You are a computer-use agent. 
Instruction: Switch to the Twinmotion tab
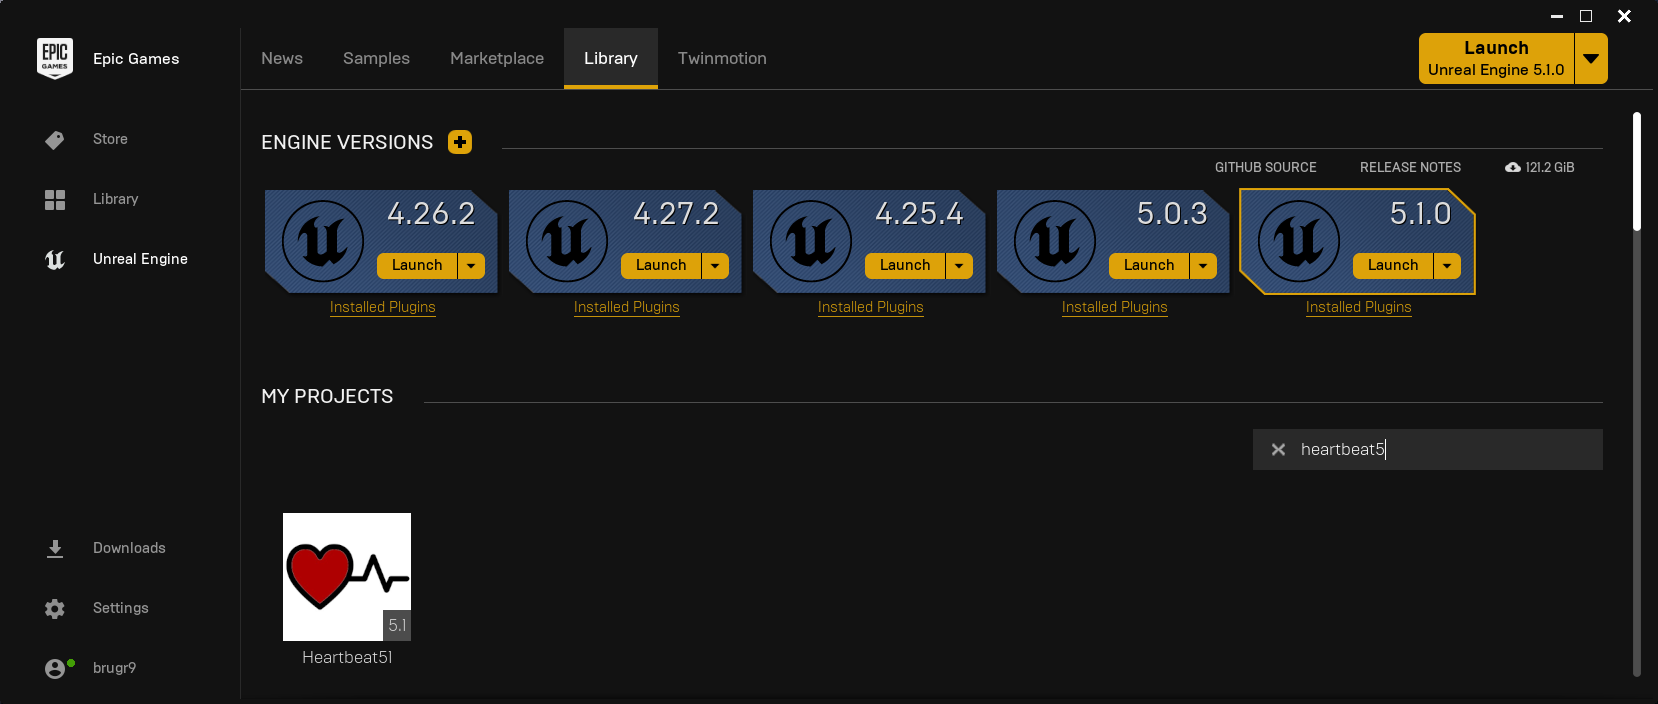[722, 59]
